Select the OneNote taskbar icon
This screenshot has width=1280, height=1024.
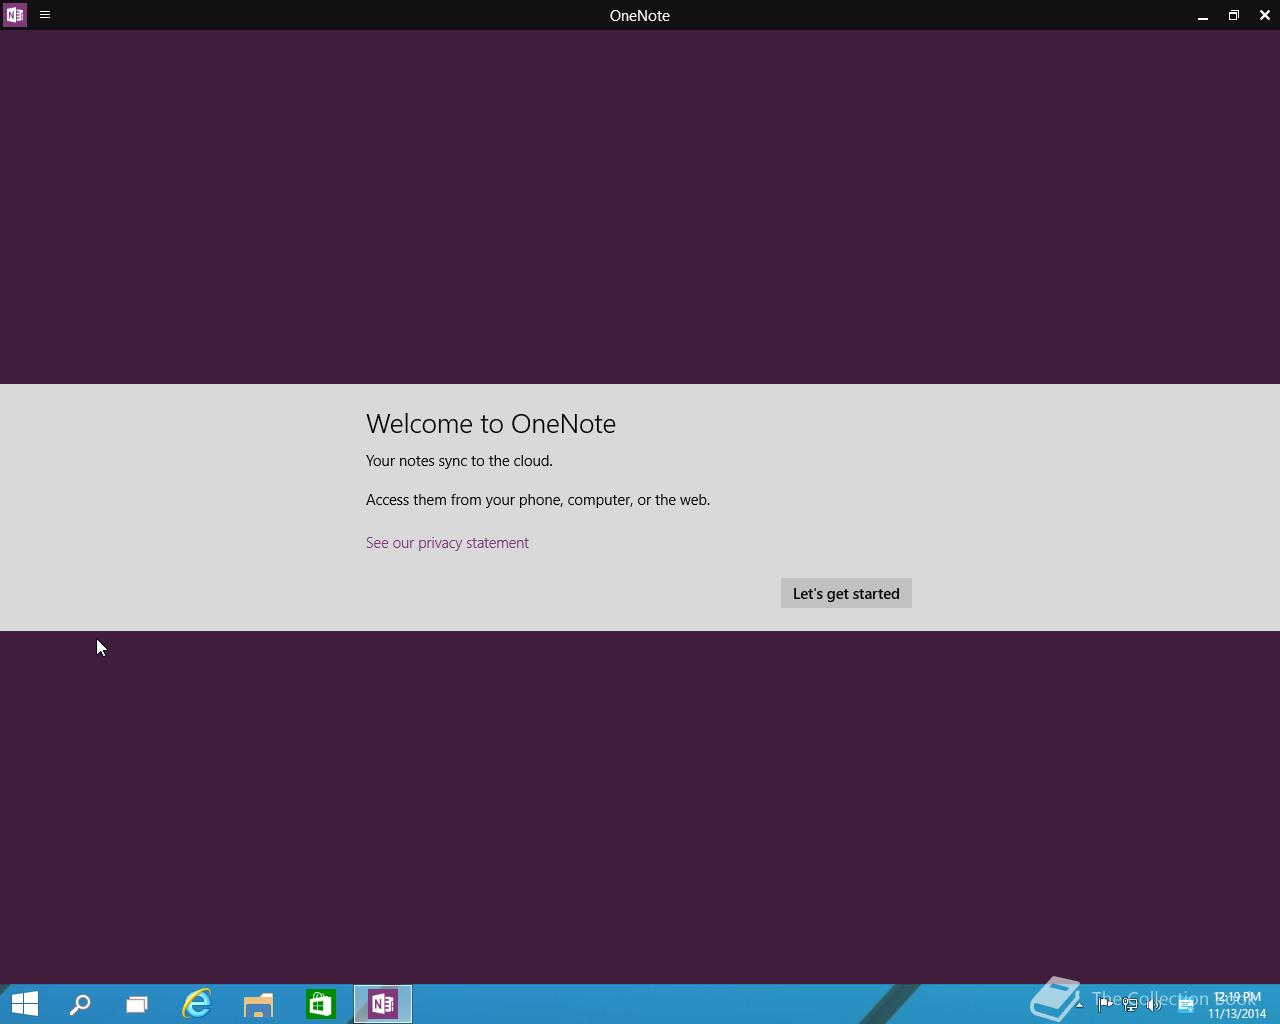pos(383,1004)
